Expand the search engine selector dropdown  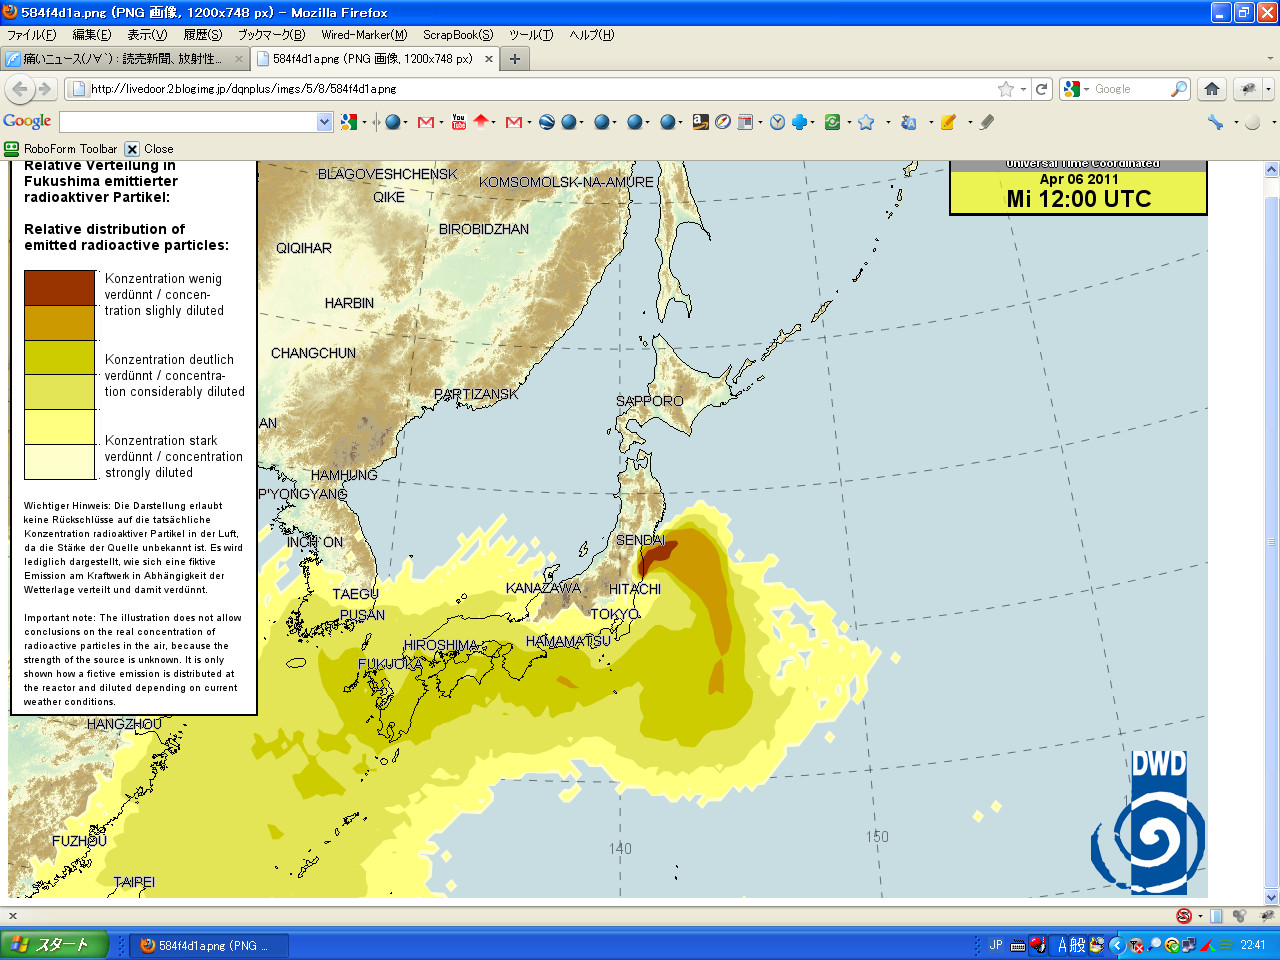pos(1076,89)
